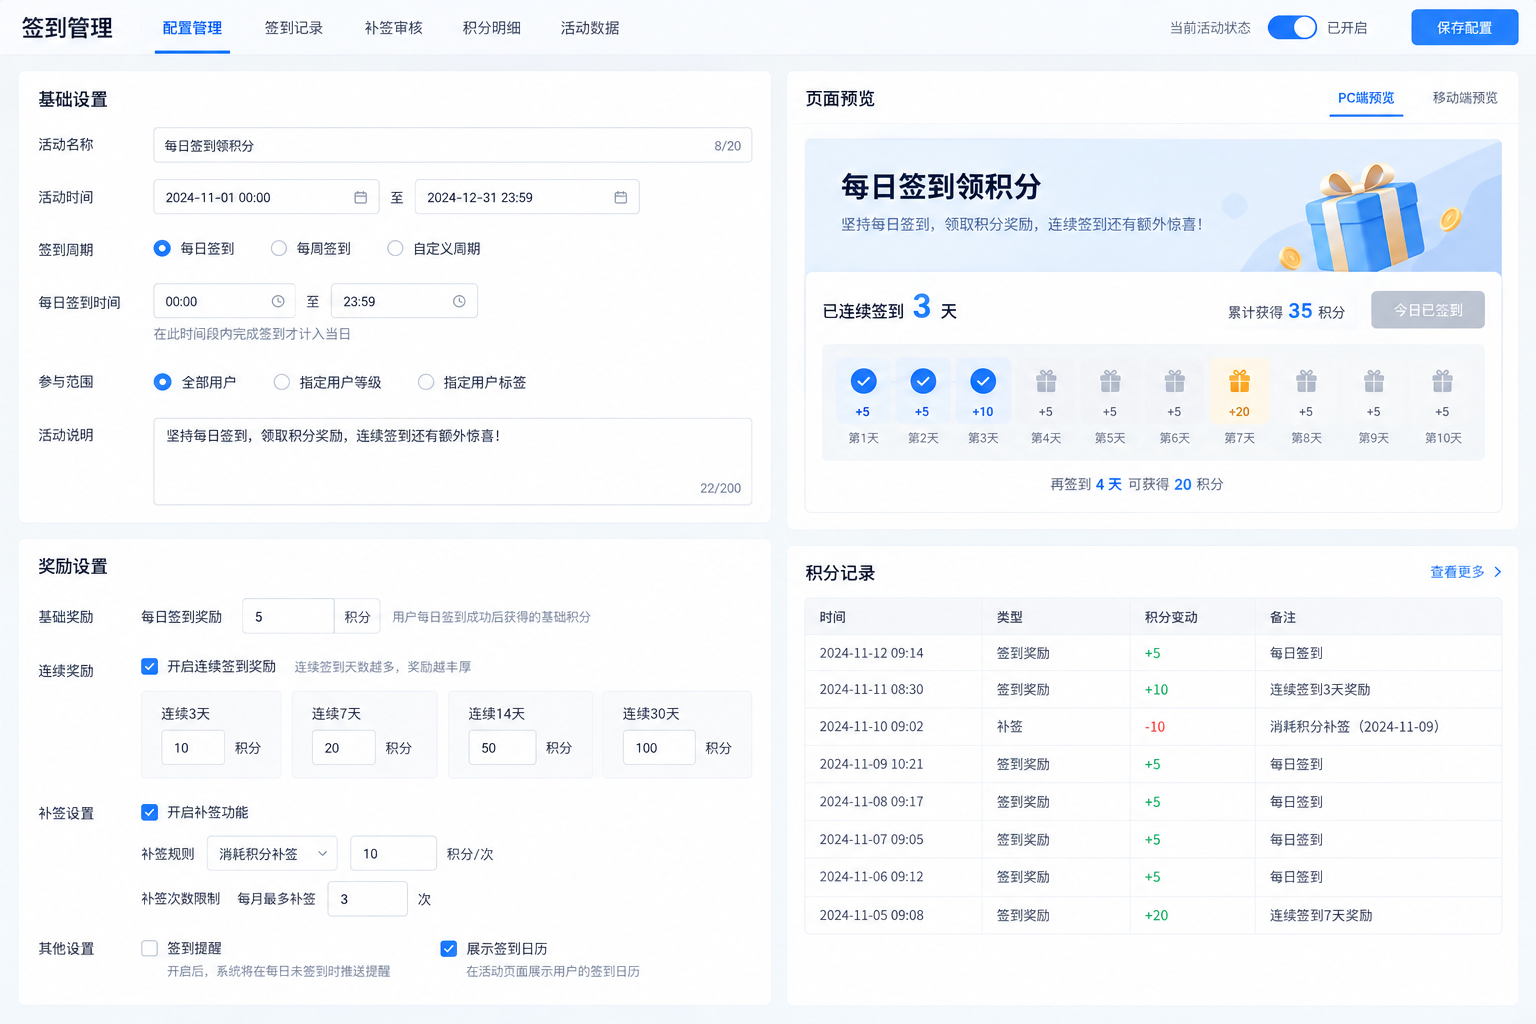Click the day 10 gift icon

1442,381
